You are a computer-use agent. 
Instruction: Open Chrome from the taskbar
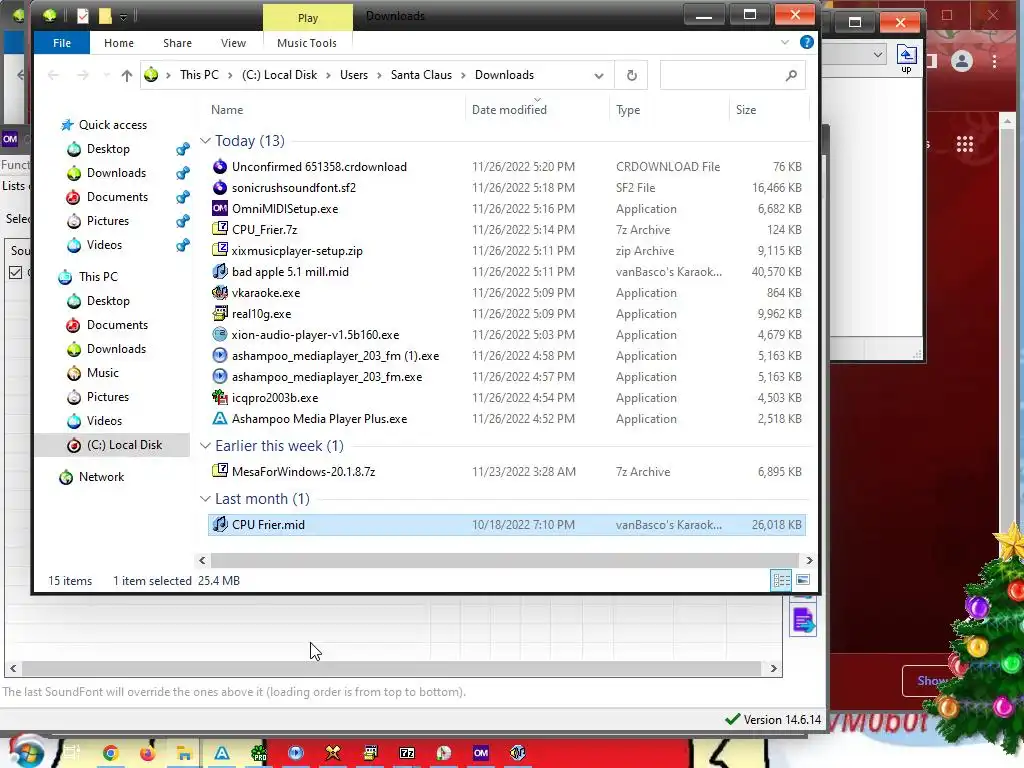click(x=110, y=754)
